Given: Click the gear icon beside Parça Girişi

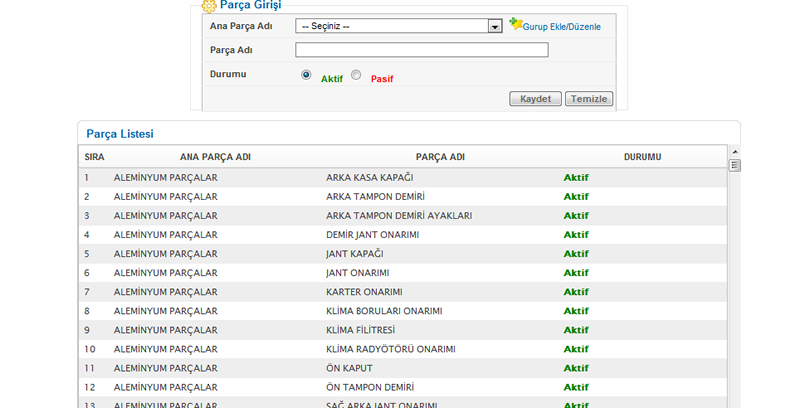Looking at the screenshot, I should (209, 6).
